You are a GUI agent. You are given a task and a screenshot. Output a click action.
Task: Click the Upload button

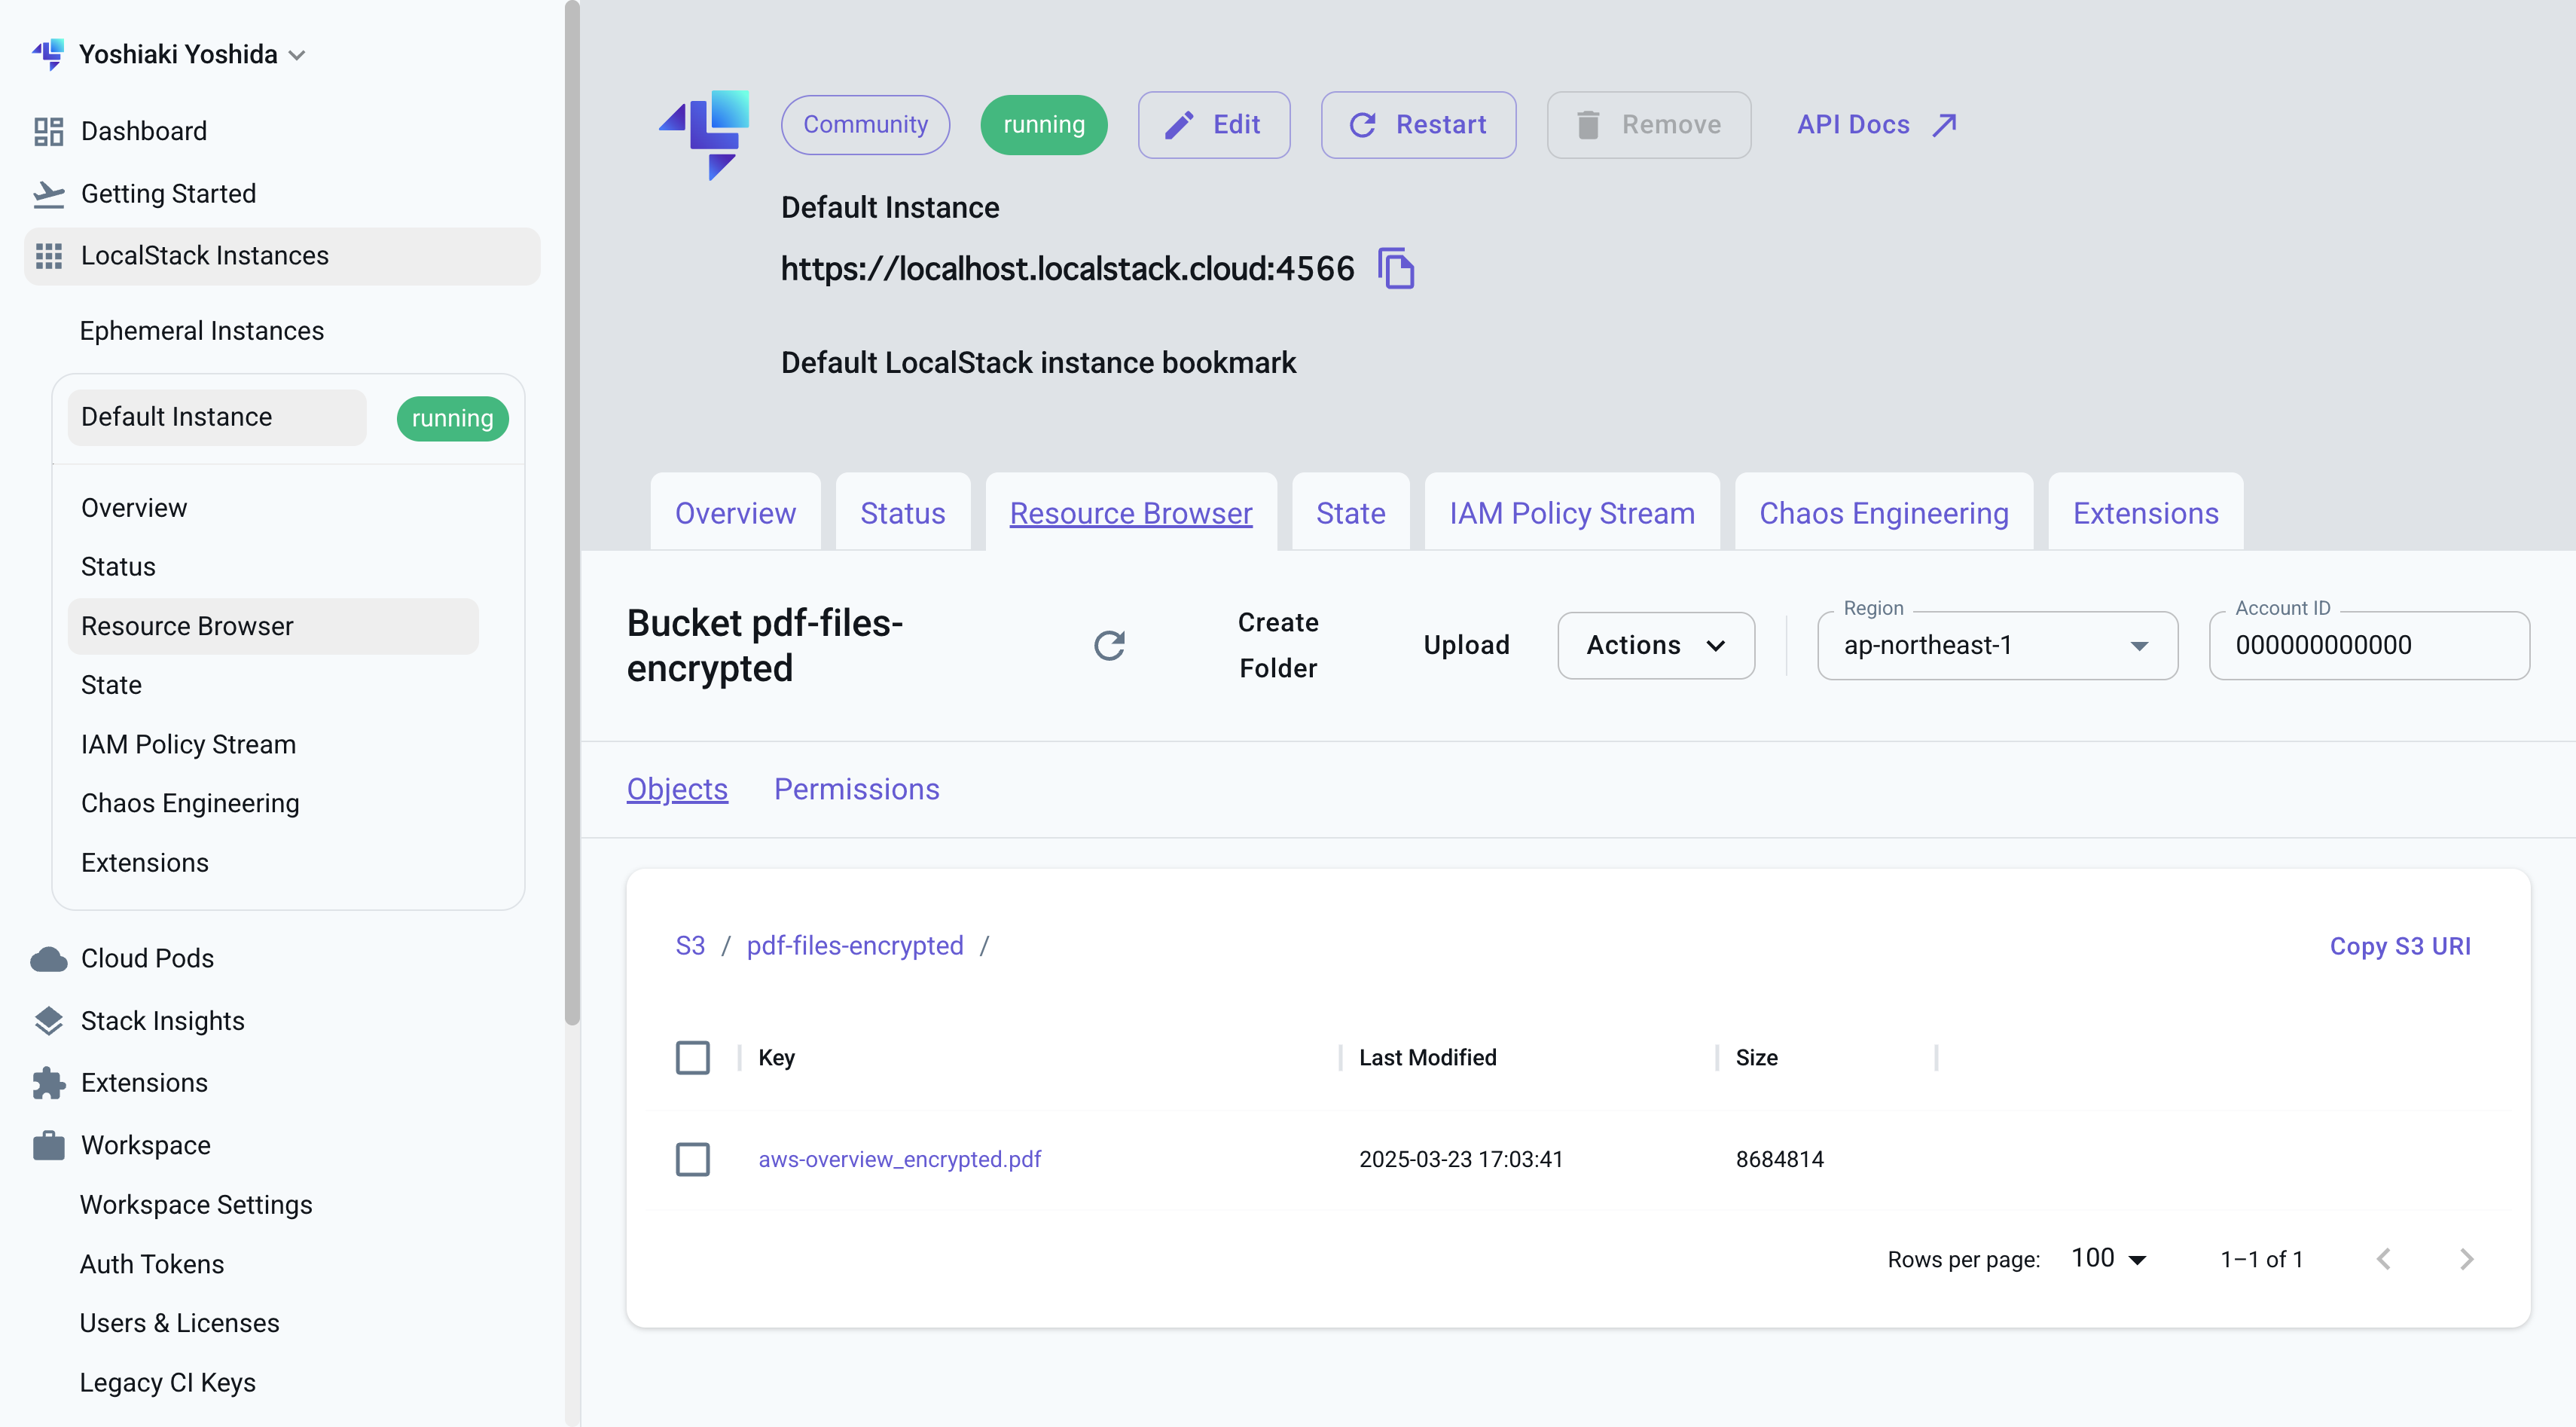[1466, 646]
